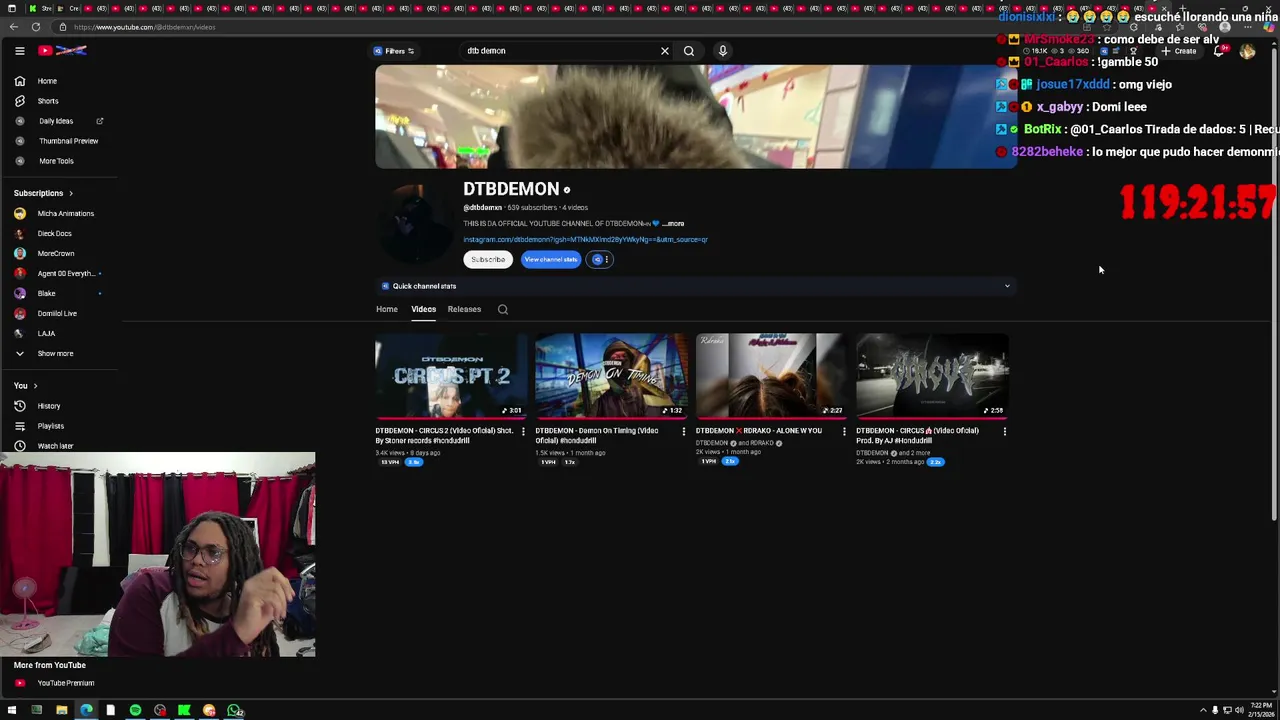Image resolution: width=1280 pixels, height=720 pixels.
Task: Open Windows Start menu
Action: coord(12,711)
